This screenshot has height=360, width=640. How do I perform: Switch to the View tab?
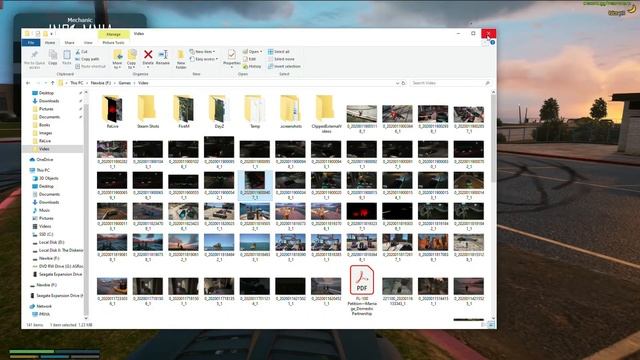tap(88, 42)
